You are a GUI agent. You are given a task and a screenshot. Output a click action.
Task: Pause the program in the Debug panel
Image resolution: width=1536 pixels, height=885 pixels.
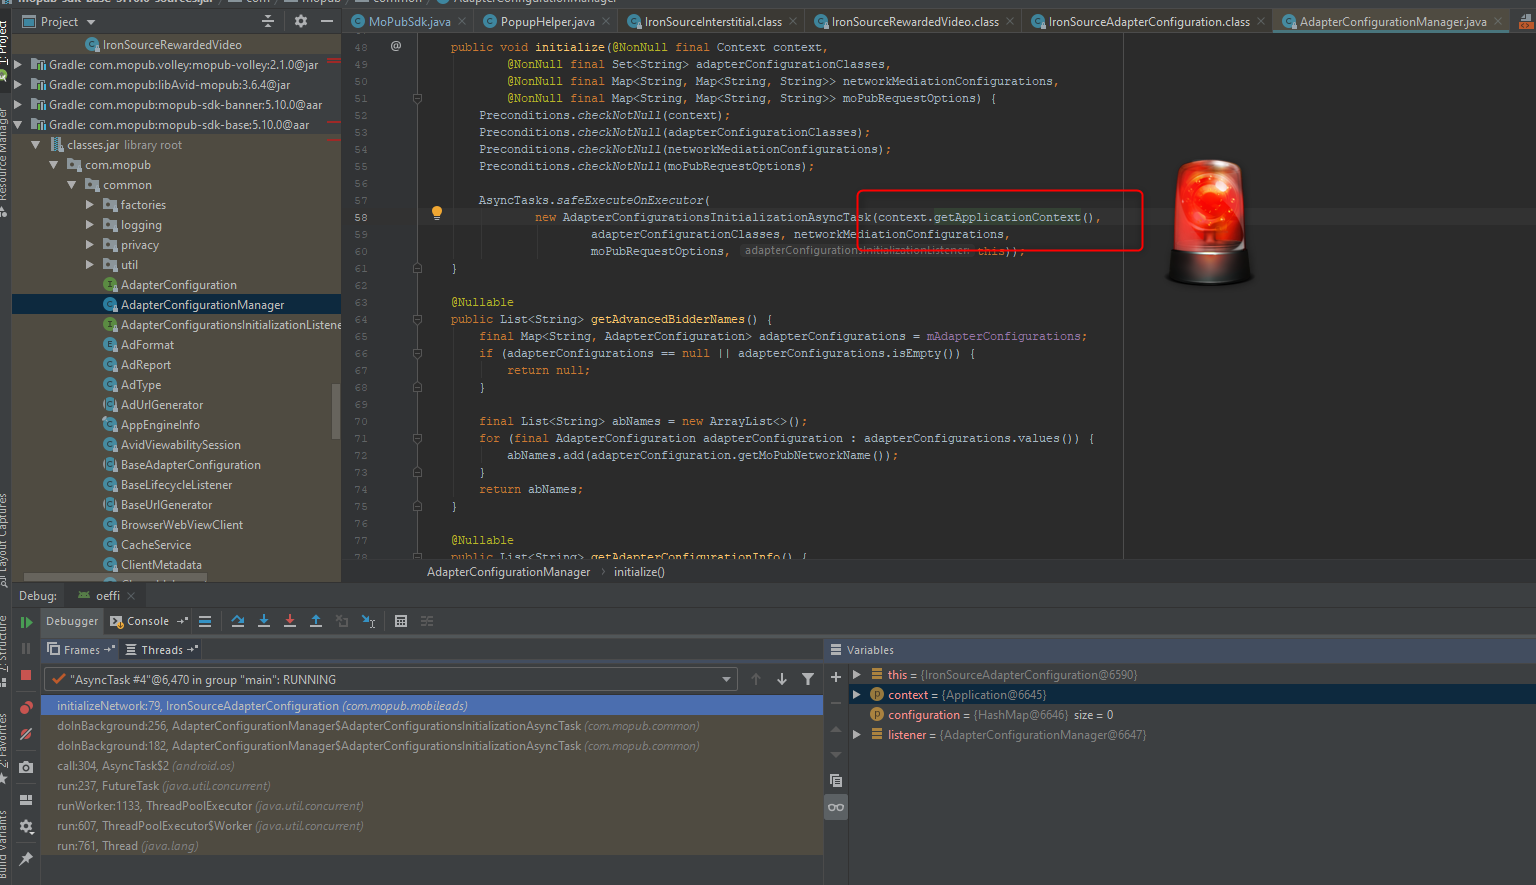pos(26,648)
